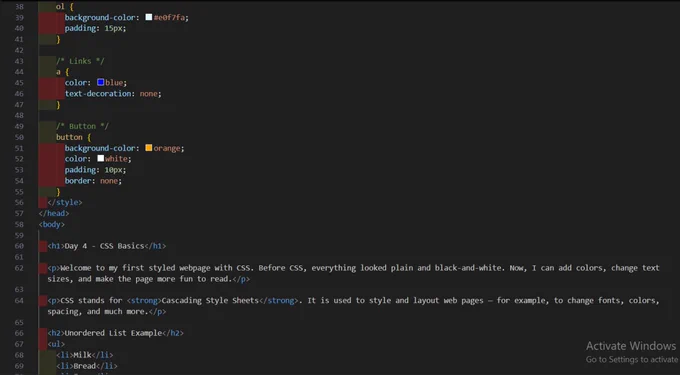Click the opening <ul> tag
The width and height of the screenshot is (680, 375).
point(56,344)
